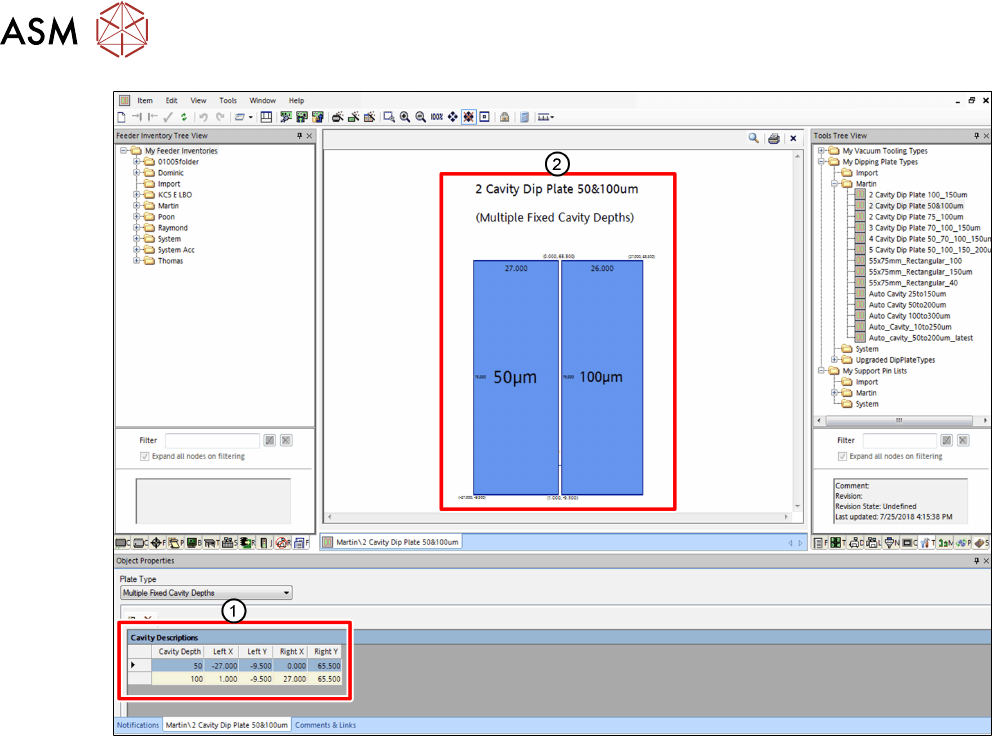Pin the Feeder Inventory Tree View panel
This screenshot has width=992, height=736.
pos(299,135)
